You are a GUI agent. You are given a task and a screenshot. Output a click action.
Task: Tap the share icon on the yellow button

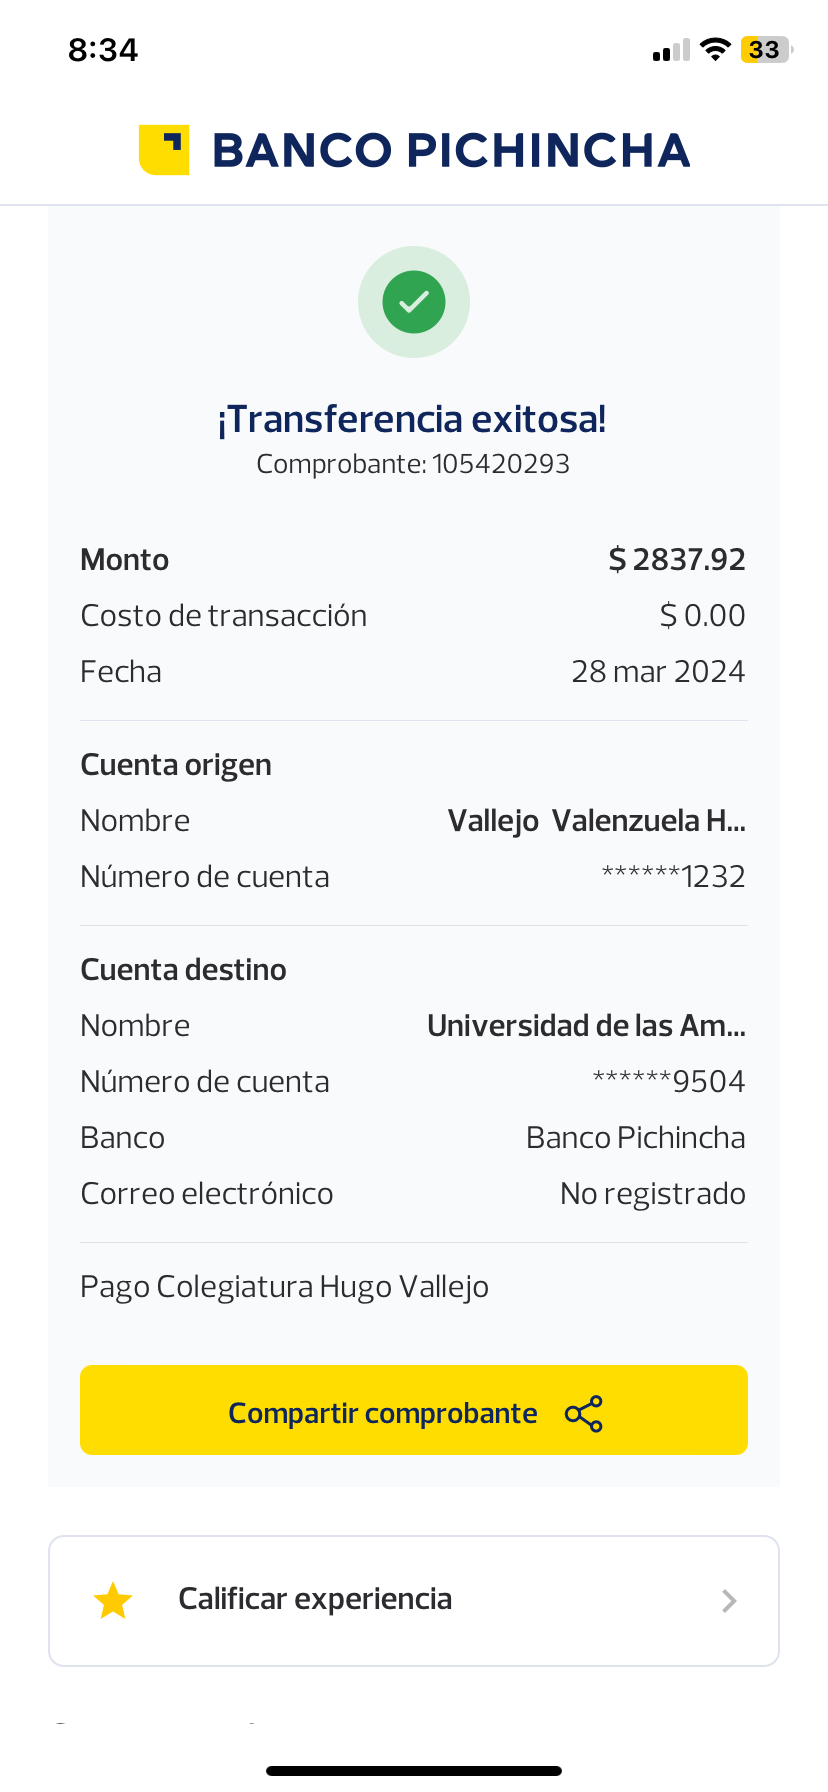584,1414
